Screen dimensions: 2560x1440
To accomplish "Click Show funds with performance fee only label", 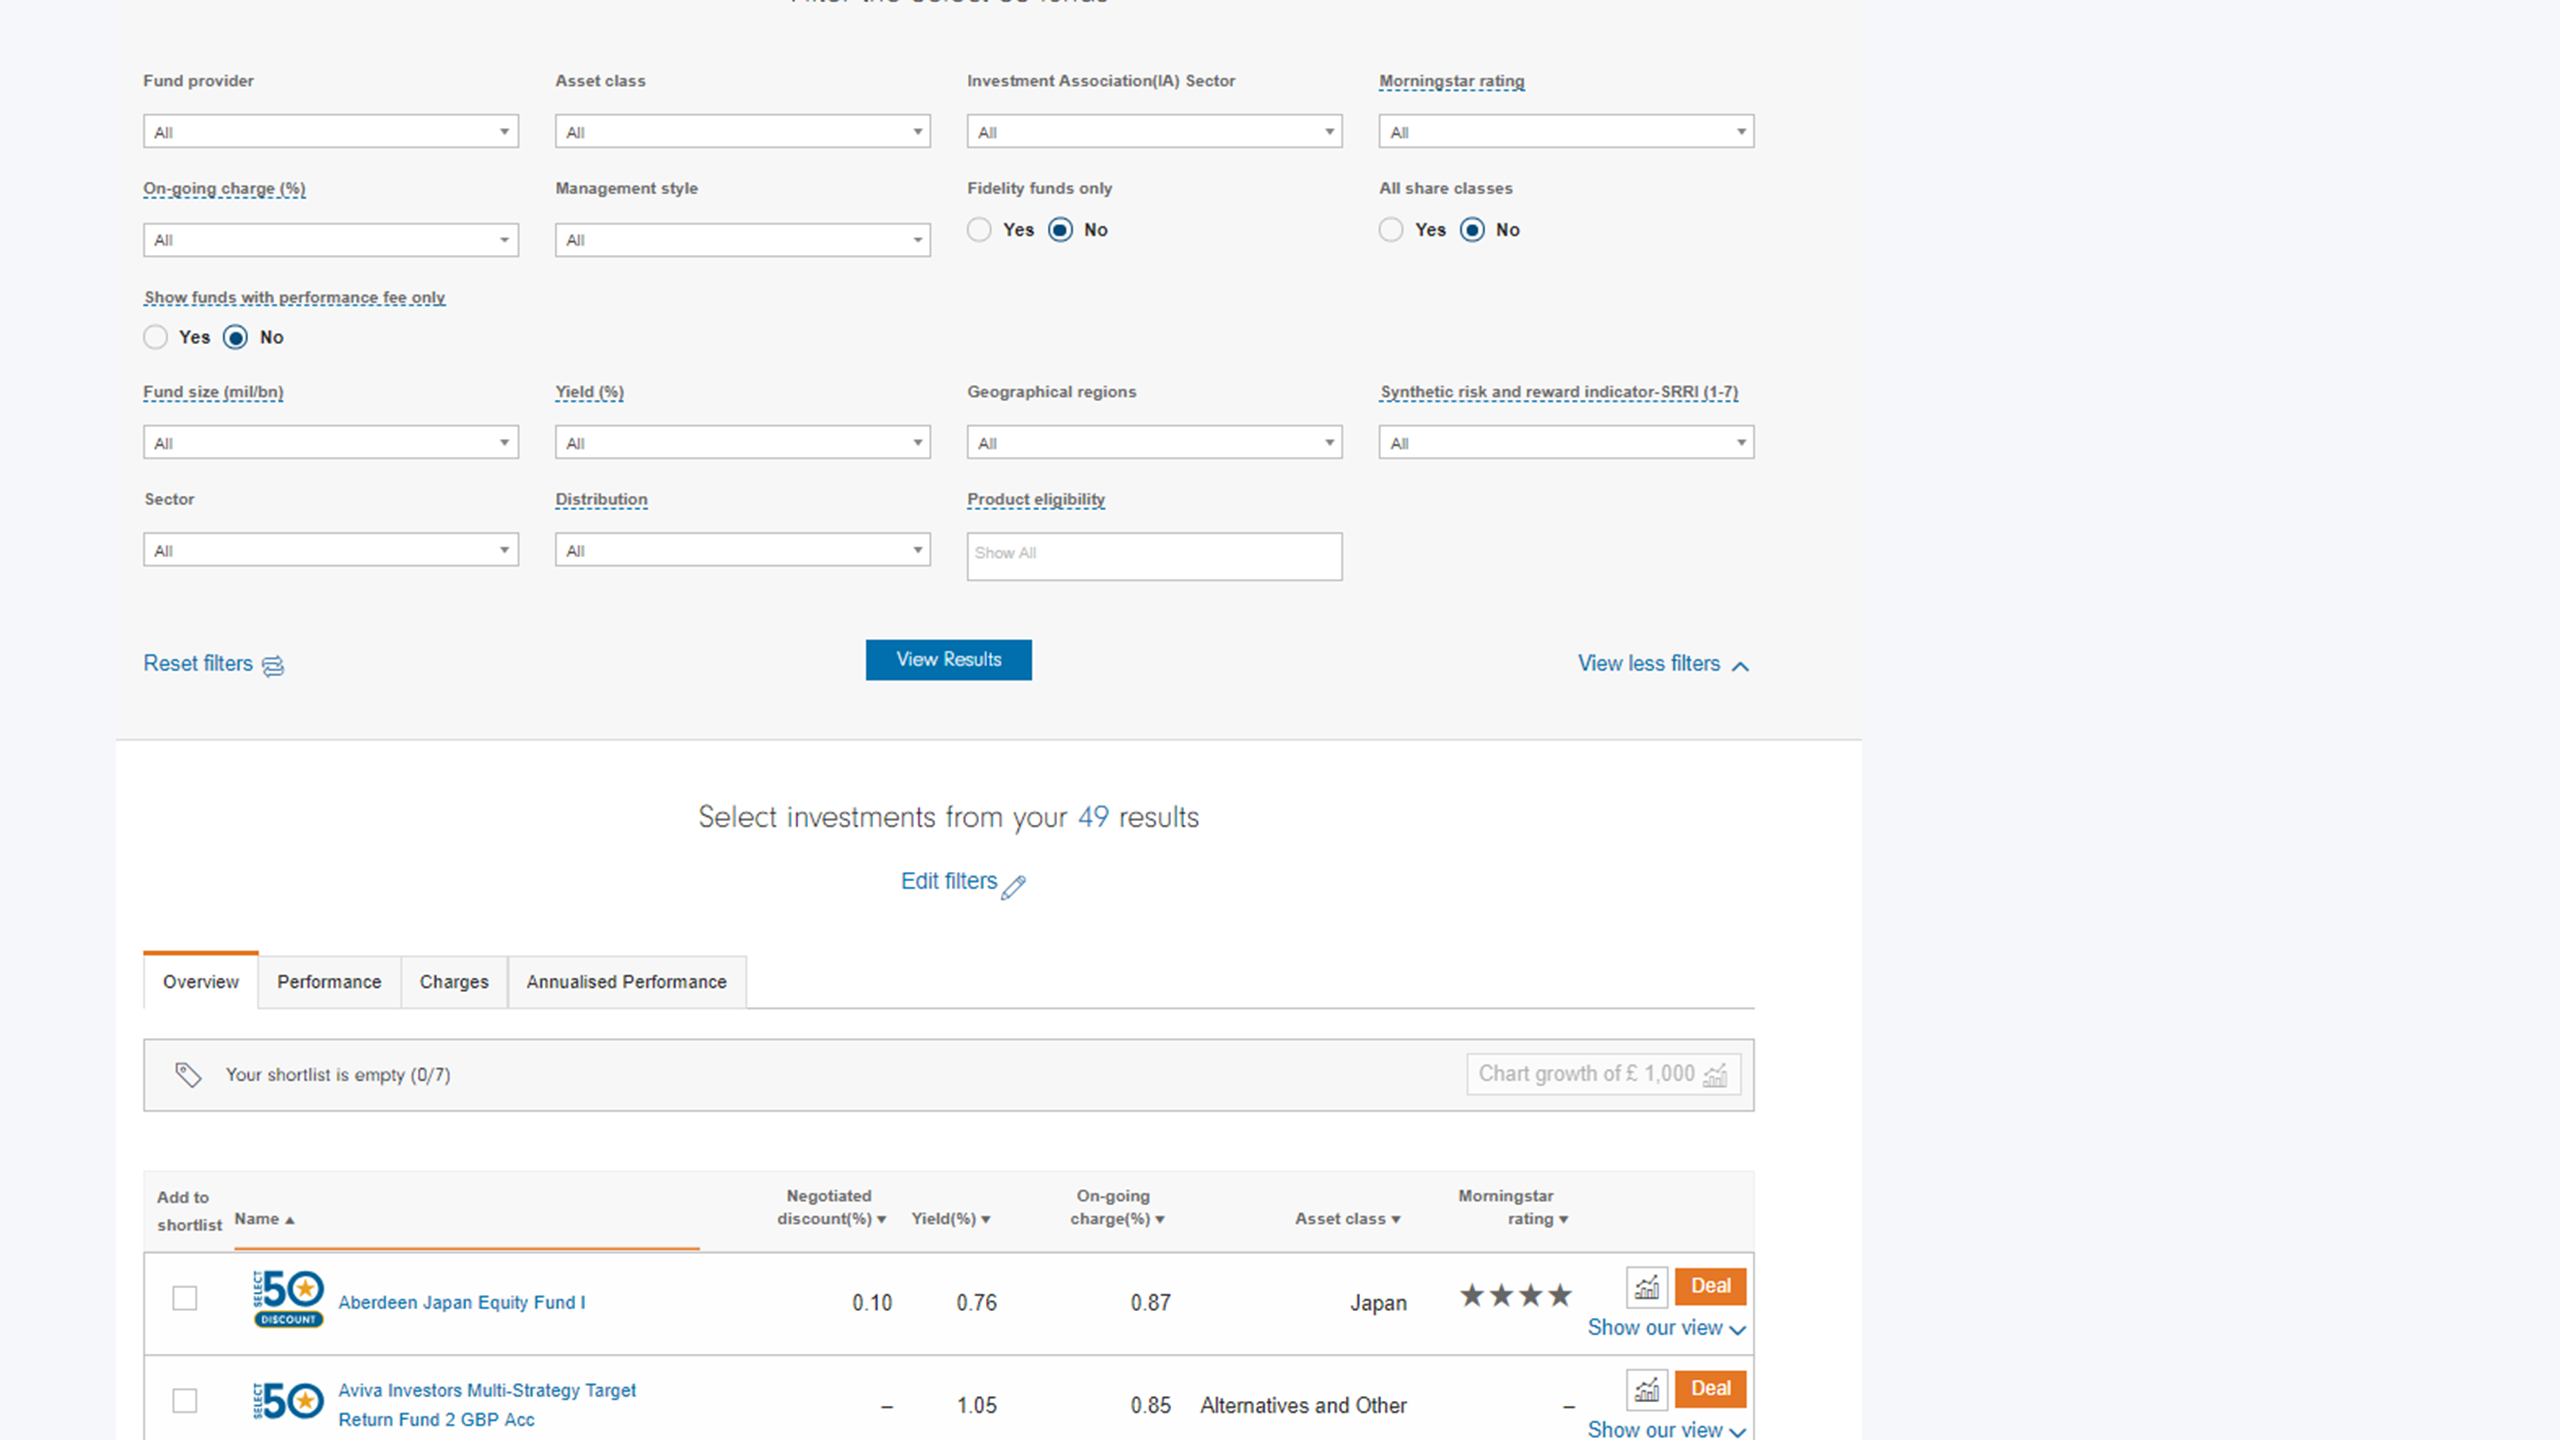I will pos(295,298).
